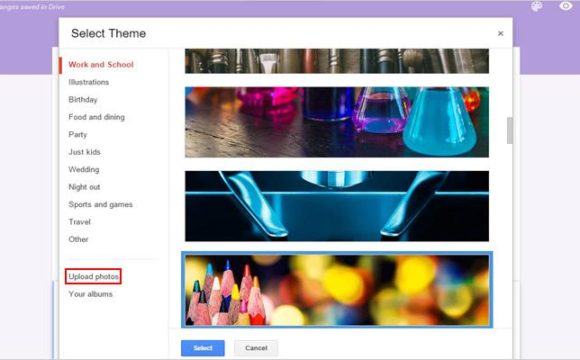This screenshot has width=580, height=360.
Task: Select the Wedding category
Action: coord(84,169)
